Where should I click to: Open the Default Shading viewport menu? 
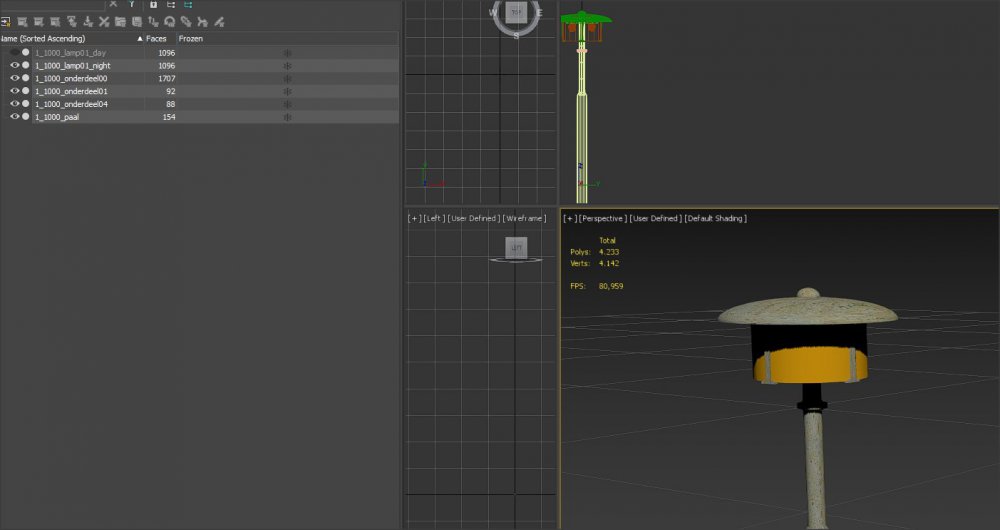click(x=715, y=218)
